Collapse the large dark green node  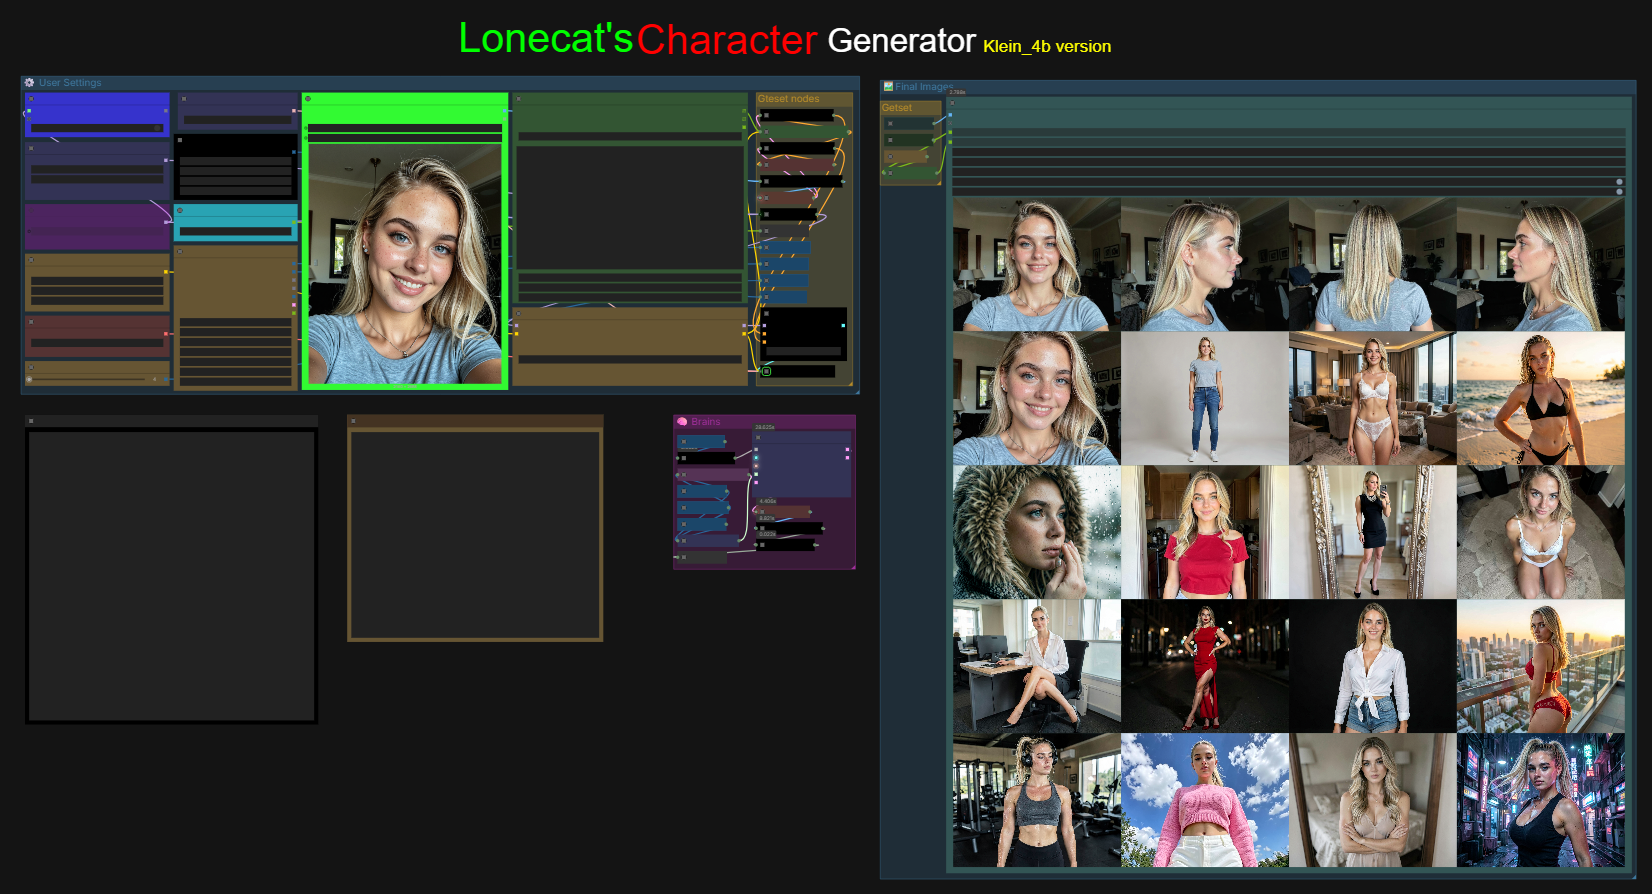click(x=518, y=99)
